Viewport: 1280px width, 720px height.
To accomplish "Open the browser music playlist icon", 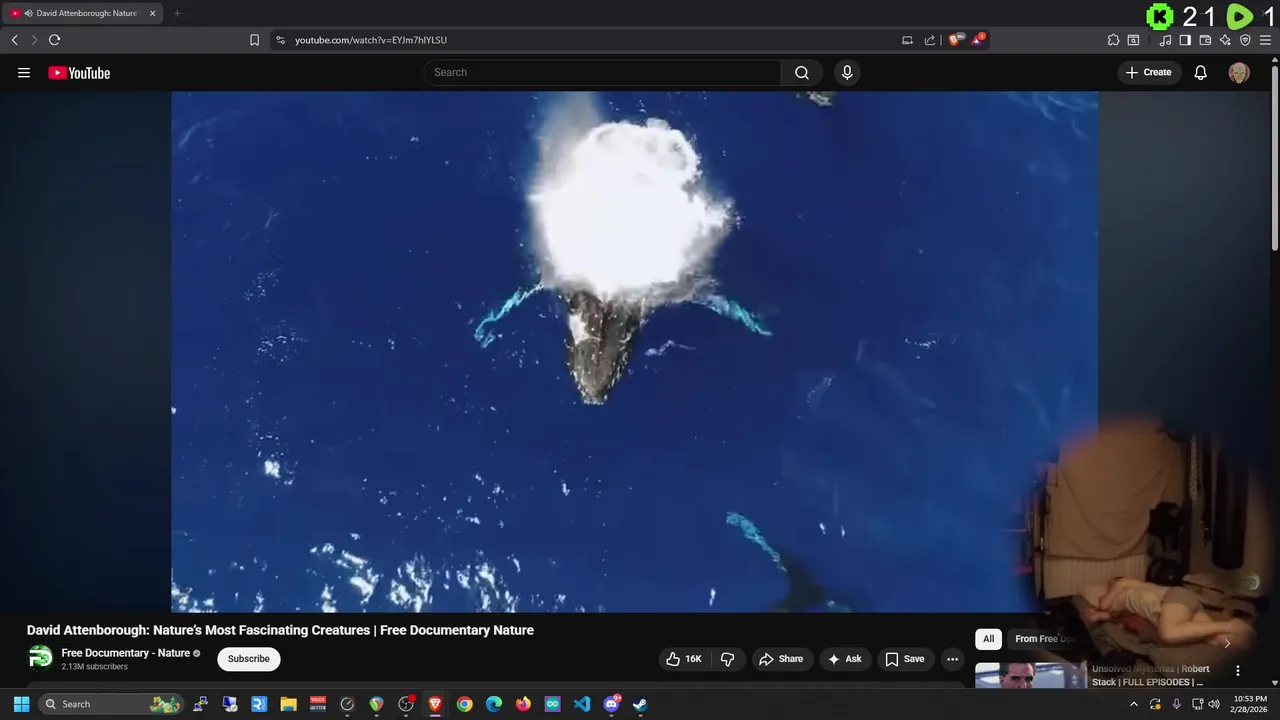I will point(1165,40).
